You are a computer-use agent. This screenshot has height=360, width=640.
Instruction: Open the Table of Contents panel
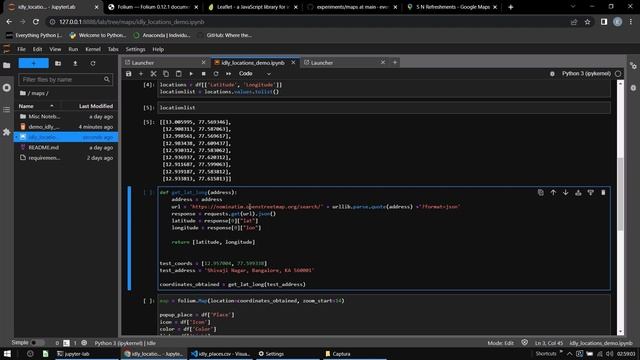pos(7,109)
